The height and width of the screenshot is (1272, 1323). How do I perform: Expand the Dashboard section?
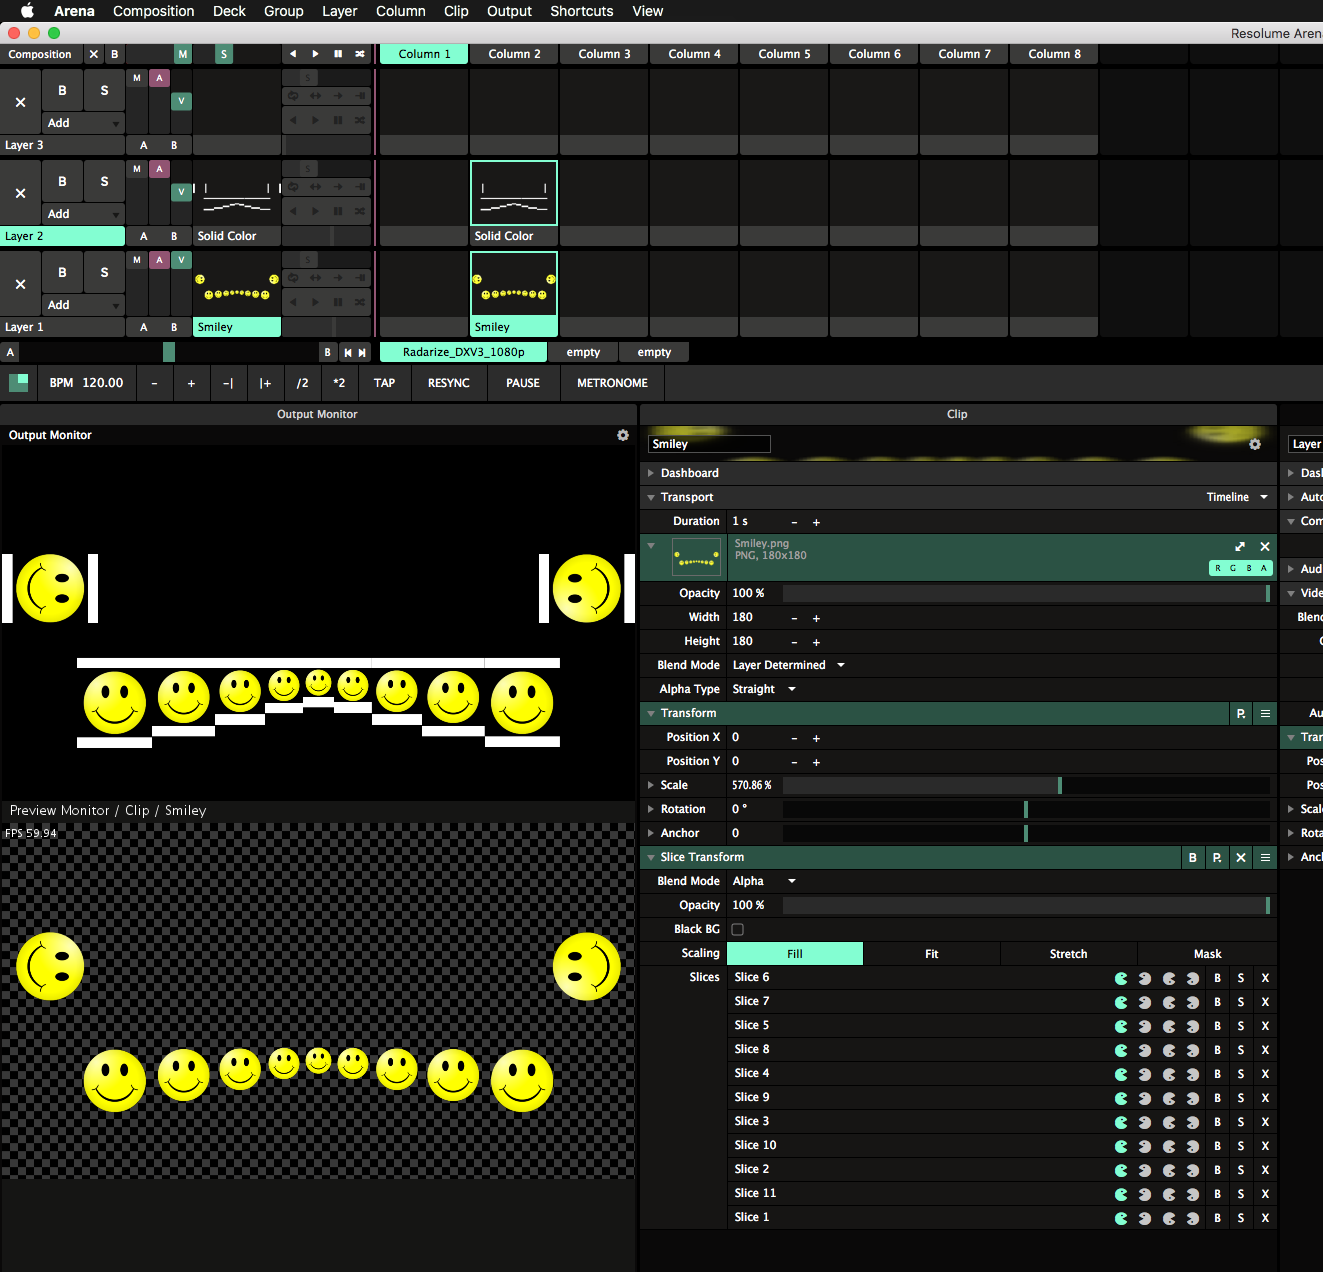coord(689,473)
